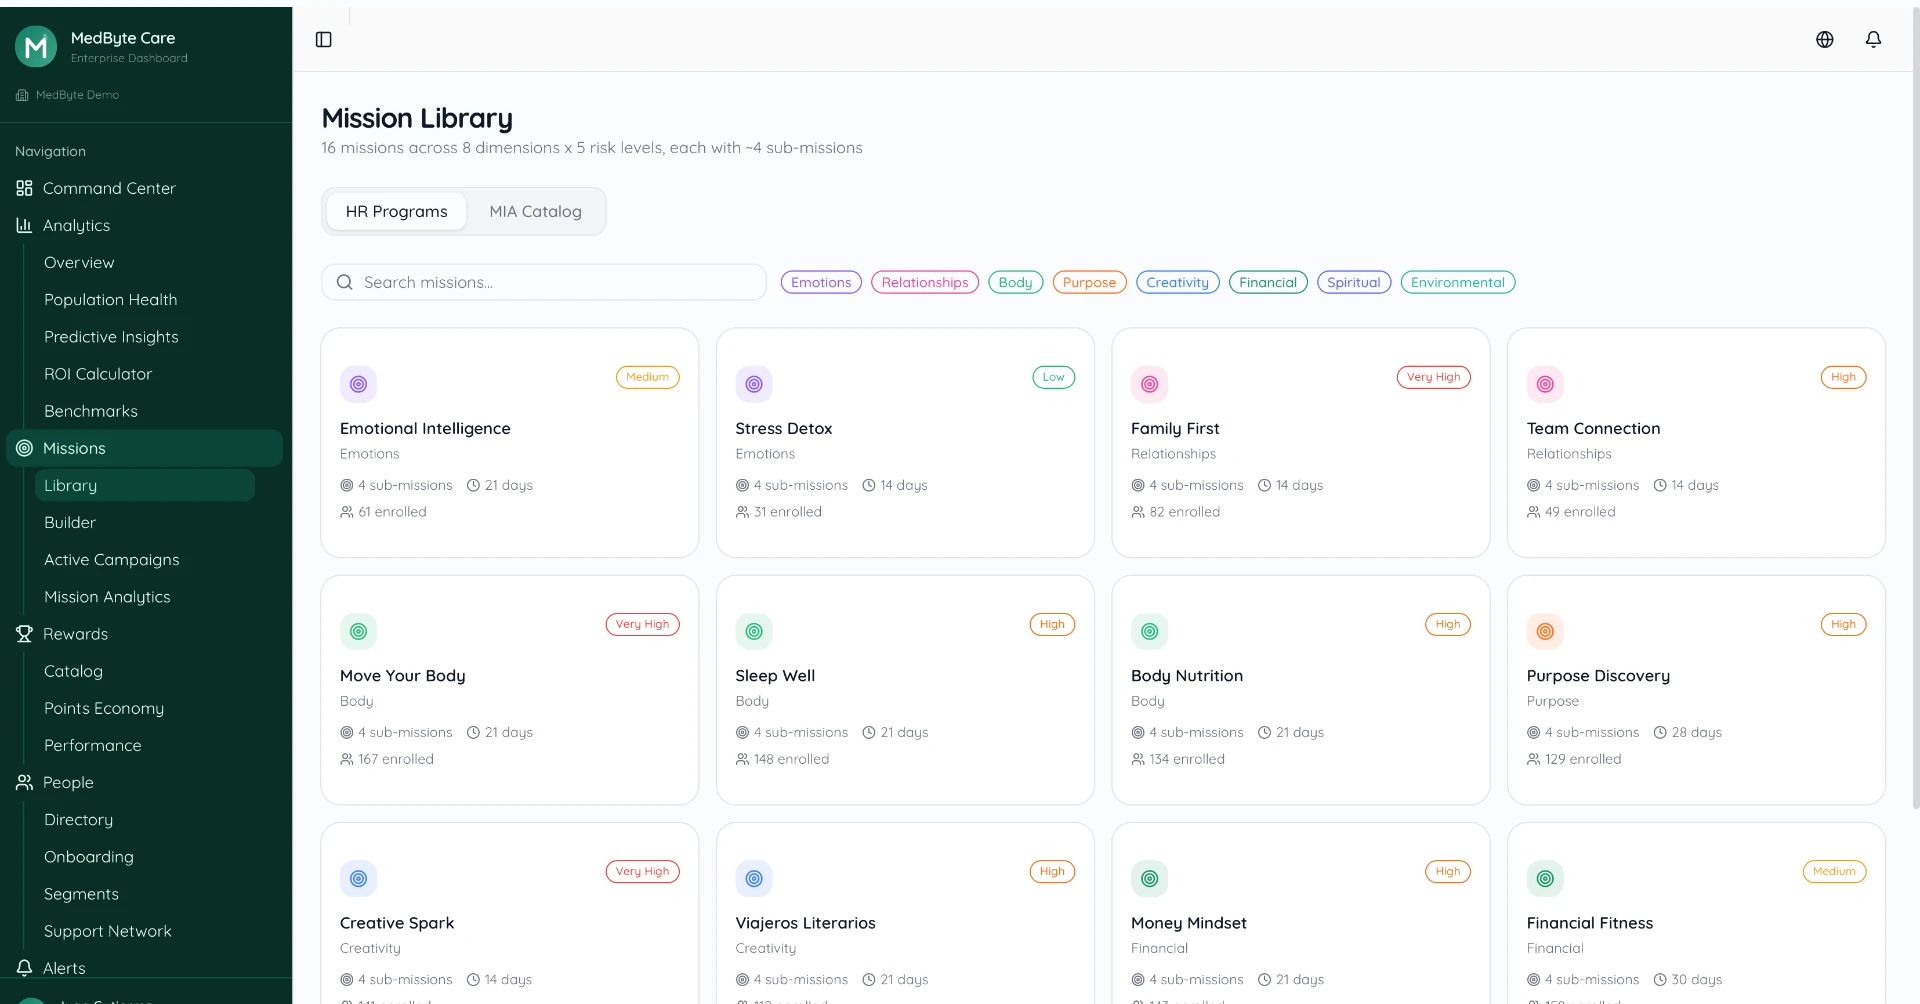Open the mission Builder
This screenshot has height=1004, width=1920.
point(144,523)
